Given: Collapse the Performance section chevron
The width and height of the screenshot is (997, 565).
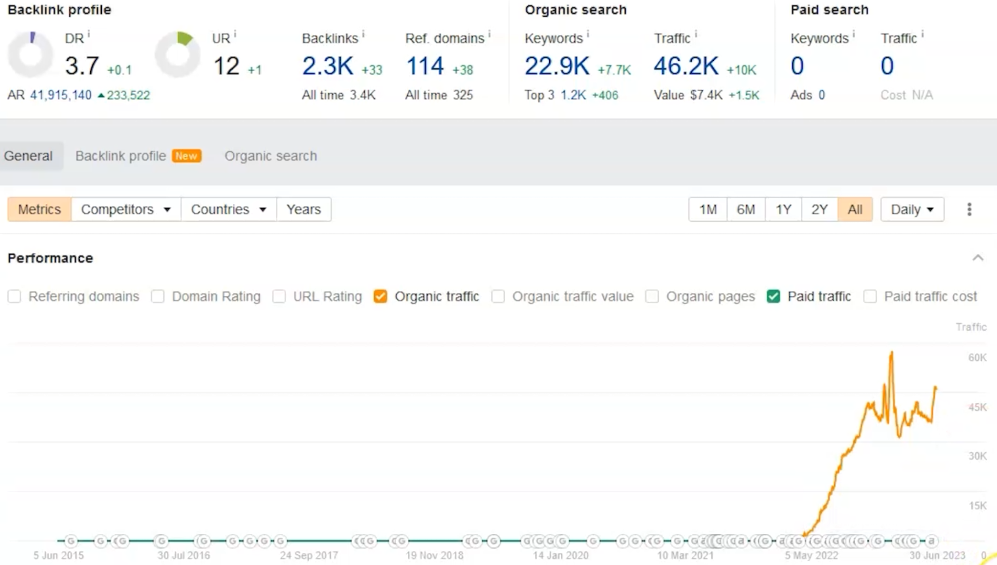Looking at the screenshot, I should [x=977, y=258].
